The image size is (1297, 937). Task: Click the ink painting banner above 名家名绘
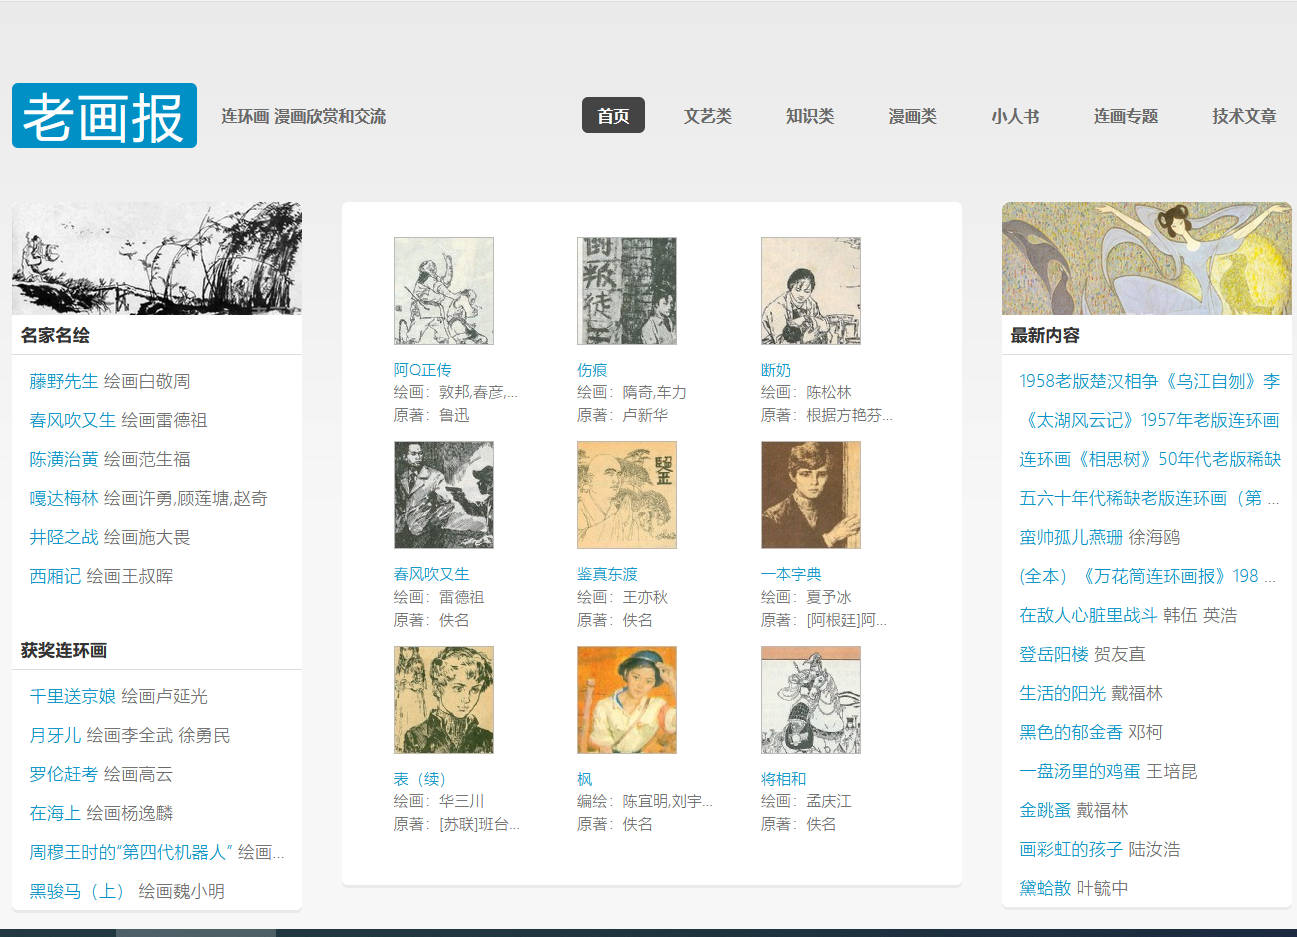click(x=157, y=259)
